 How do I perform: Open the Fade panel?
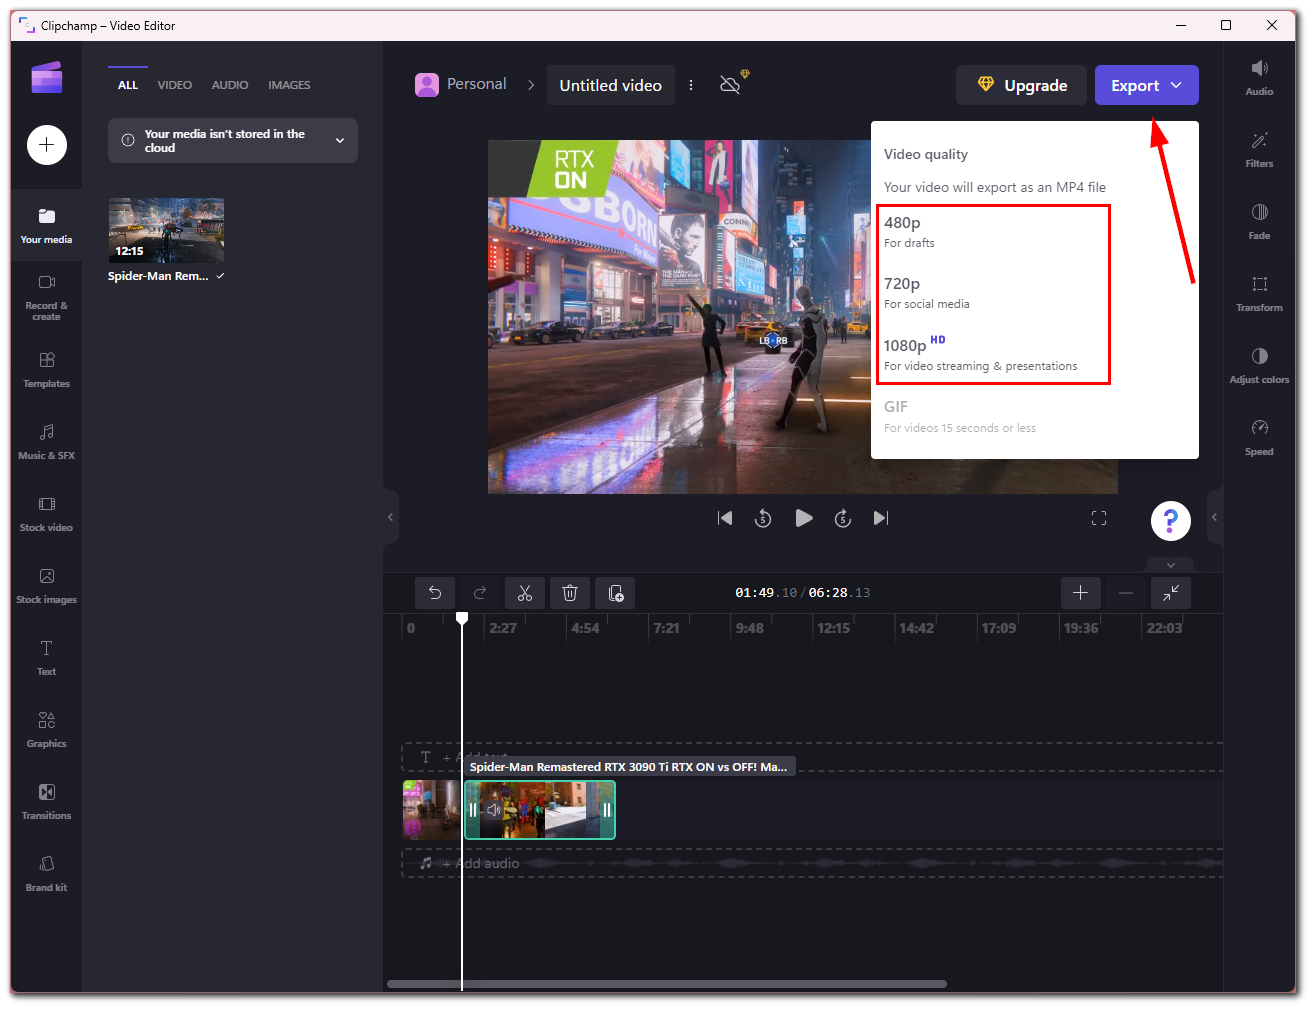[x=1259, y=221]
